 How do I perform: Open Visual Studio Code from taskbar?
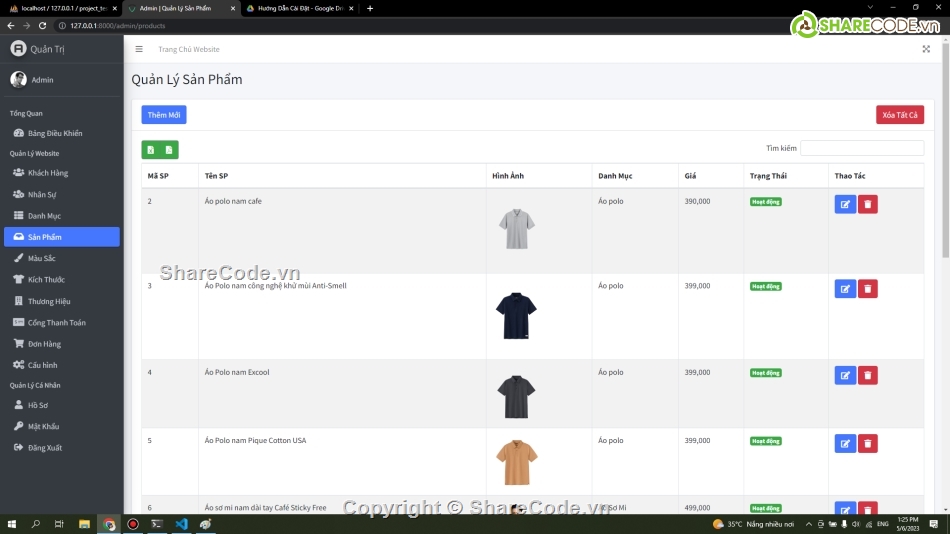[181, 524]
